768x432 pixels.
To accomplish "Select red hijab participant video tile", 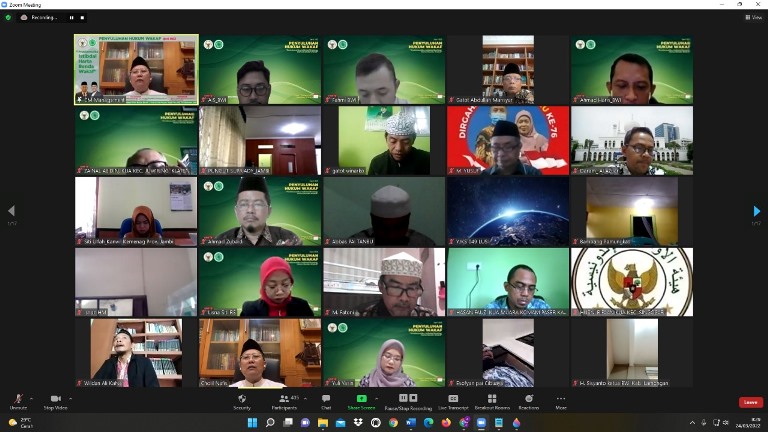I will (x=260, y=282).
